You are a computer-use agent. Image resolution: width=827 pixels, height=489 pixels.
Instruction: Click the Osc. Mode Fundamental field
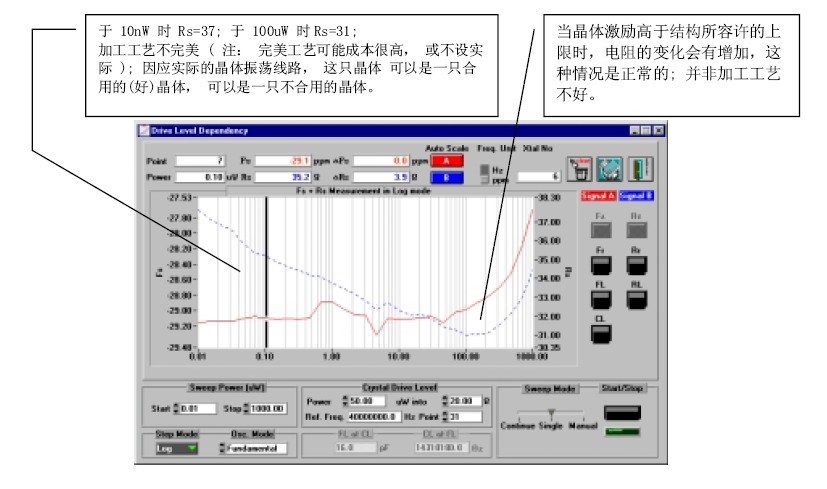pos(256,449)
